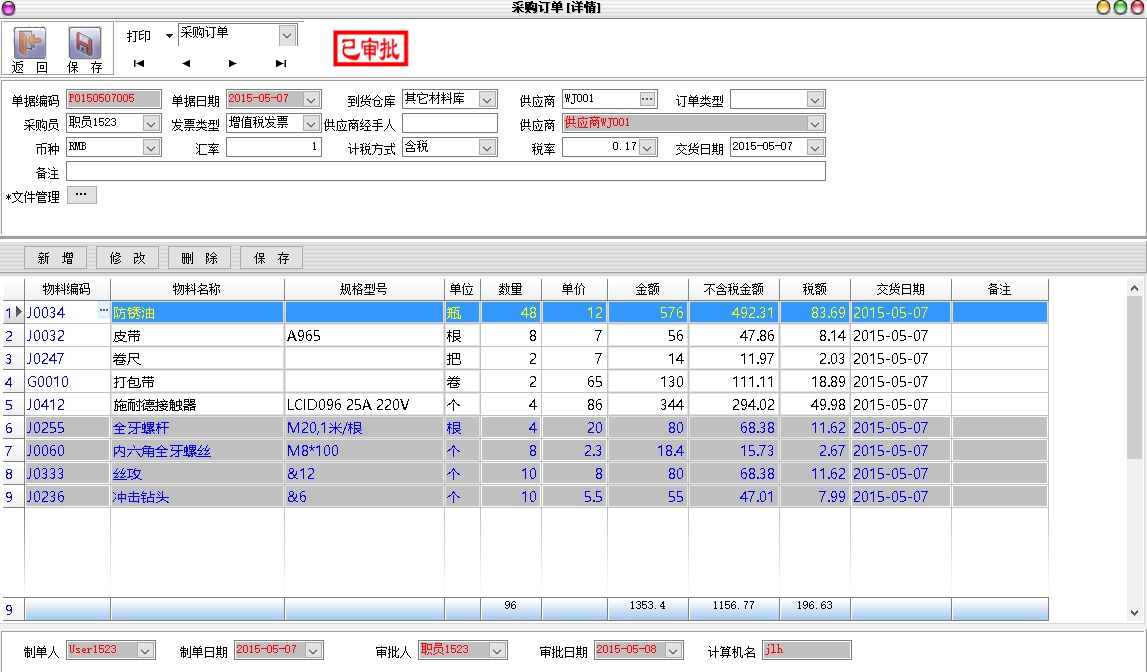Open the 单据日期 date dropdown
The width and height of the screenshot is (1147, 672).
(x=312, y=99)
